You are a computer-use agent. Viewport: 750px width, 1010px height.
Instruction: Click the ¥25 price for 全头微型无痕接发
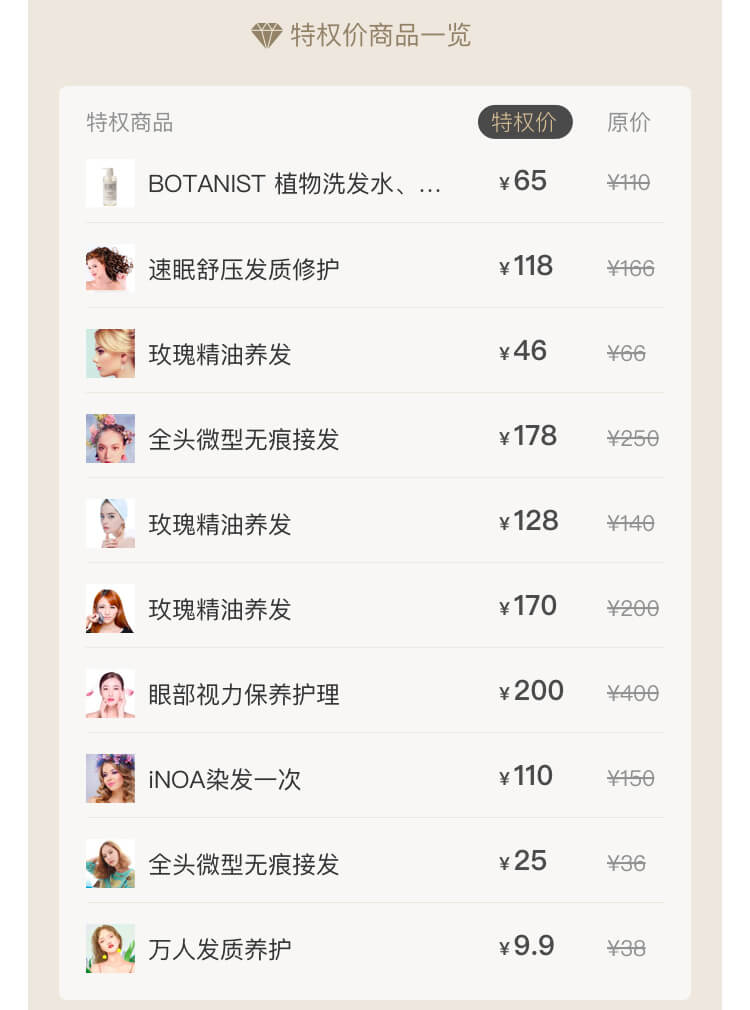(523, 861)
